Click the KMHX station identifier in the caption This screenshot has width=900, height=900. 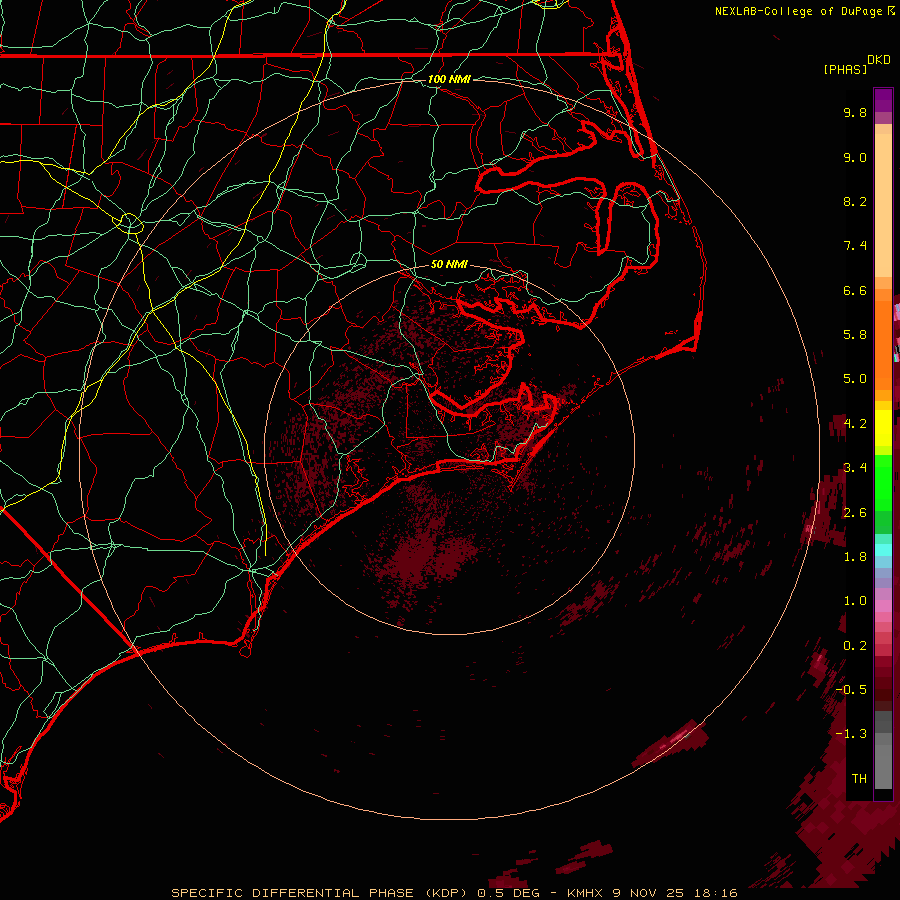[586, 893]
